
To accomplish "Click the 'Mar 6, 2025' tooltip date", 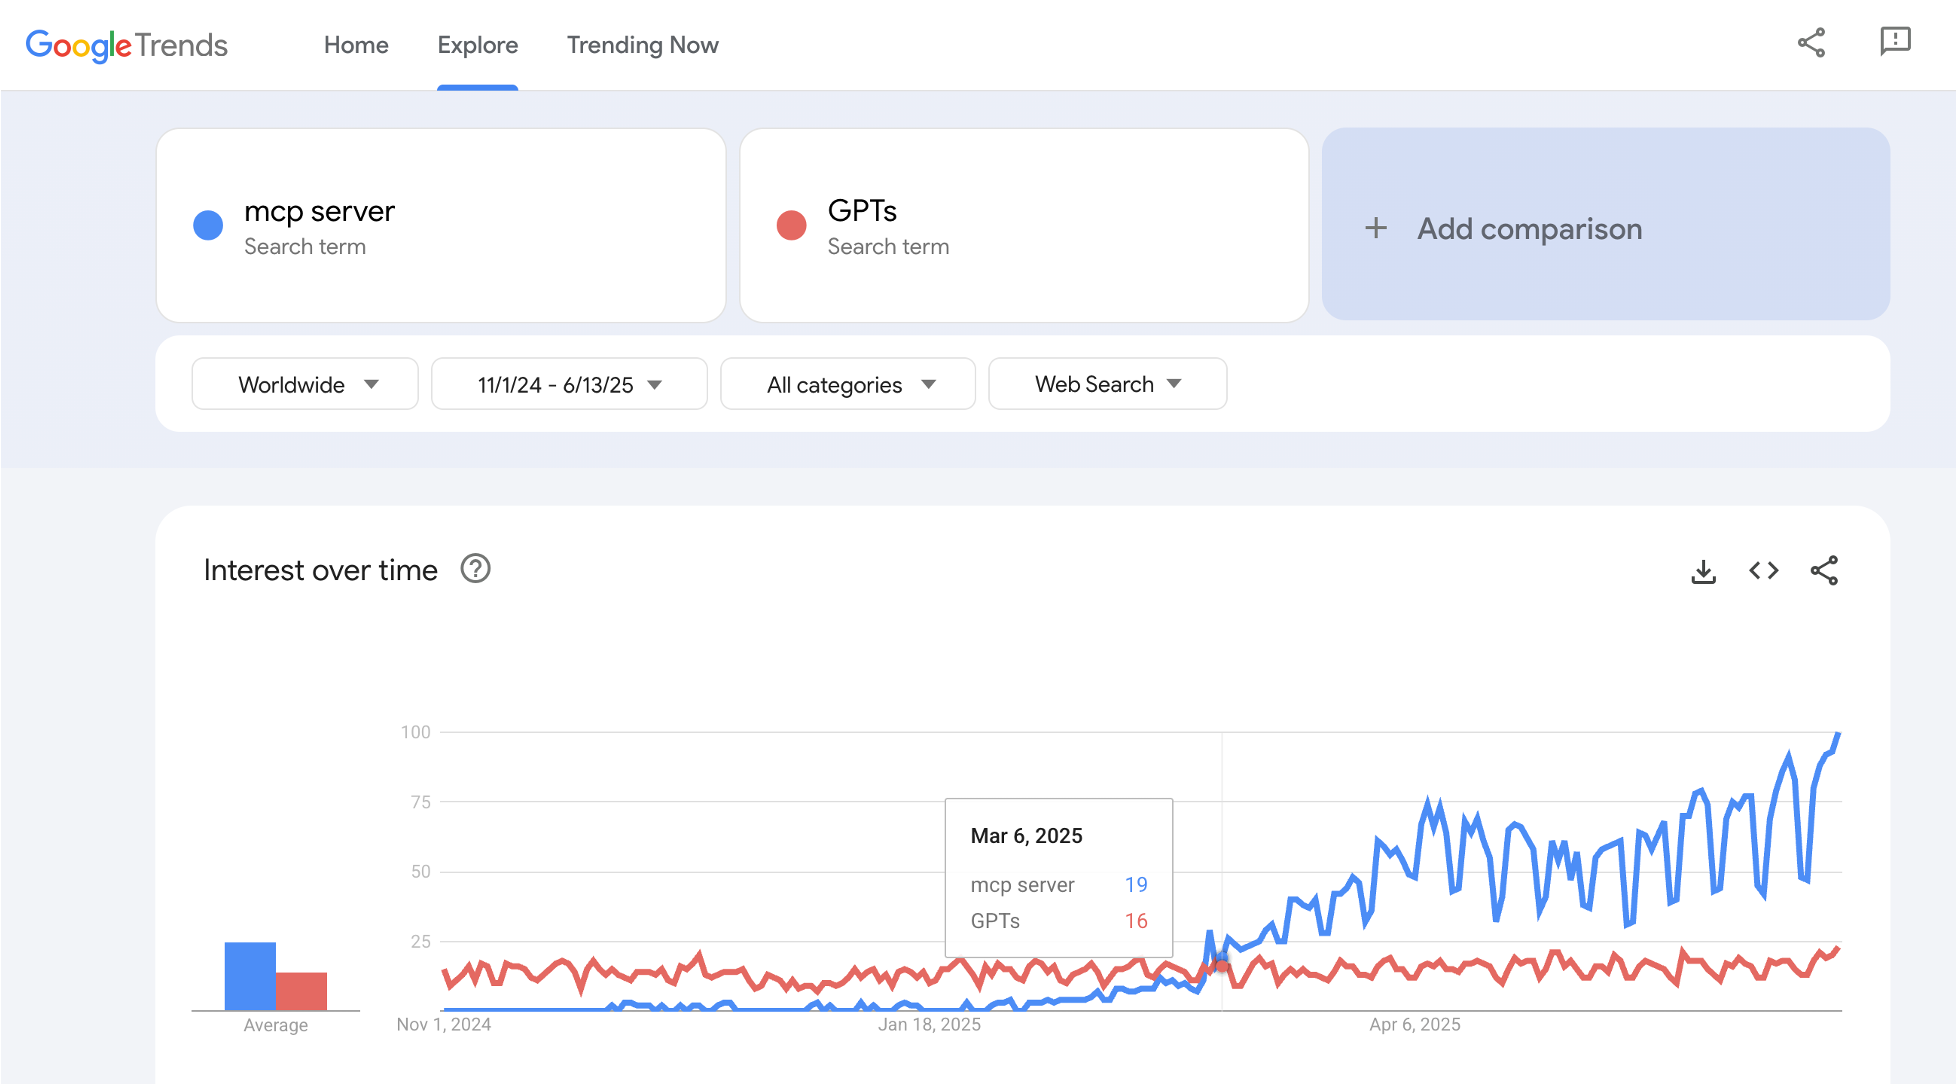I will coord(1027,836).
